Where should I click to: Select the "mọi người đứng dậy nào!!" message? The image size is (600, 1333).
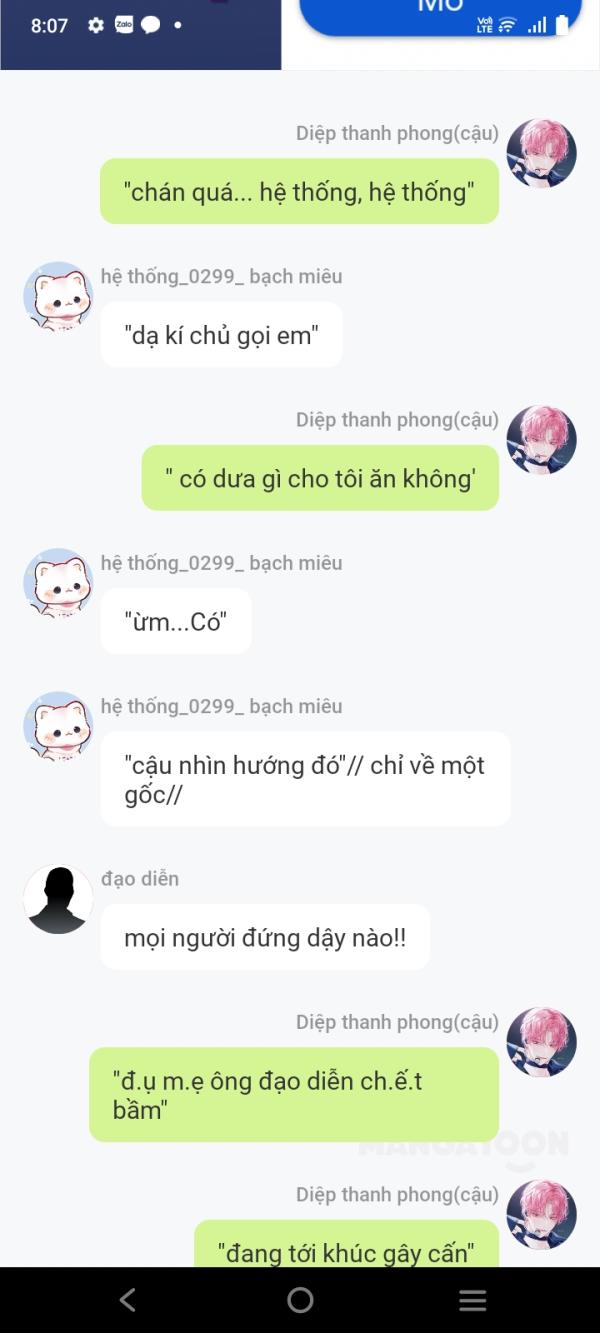pyautogui.click(x=265, y=937)
